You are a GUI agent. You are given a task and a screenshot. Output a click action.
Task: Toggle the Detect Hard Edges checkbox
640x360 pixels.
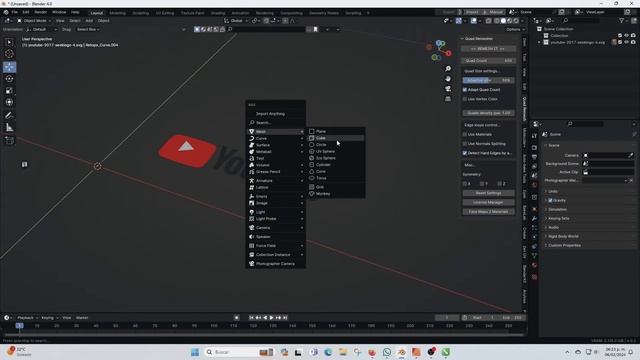[465, 153]
